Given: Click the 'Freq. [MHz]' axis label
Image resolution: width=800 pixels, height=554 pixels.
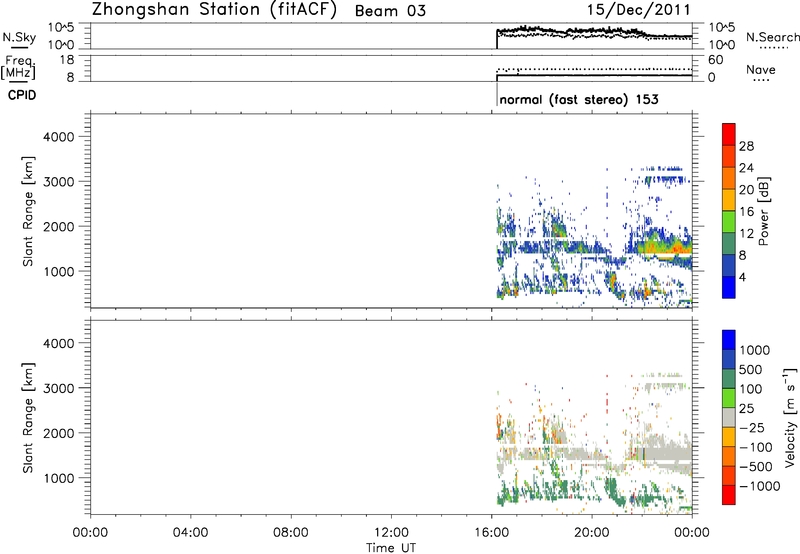Looking at the screenshot, I should [20, 67].
